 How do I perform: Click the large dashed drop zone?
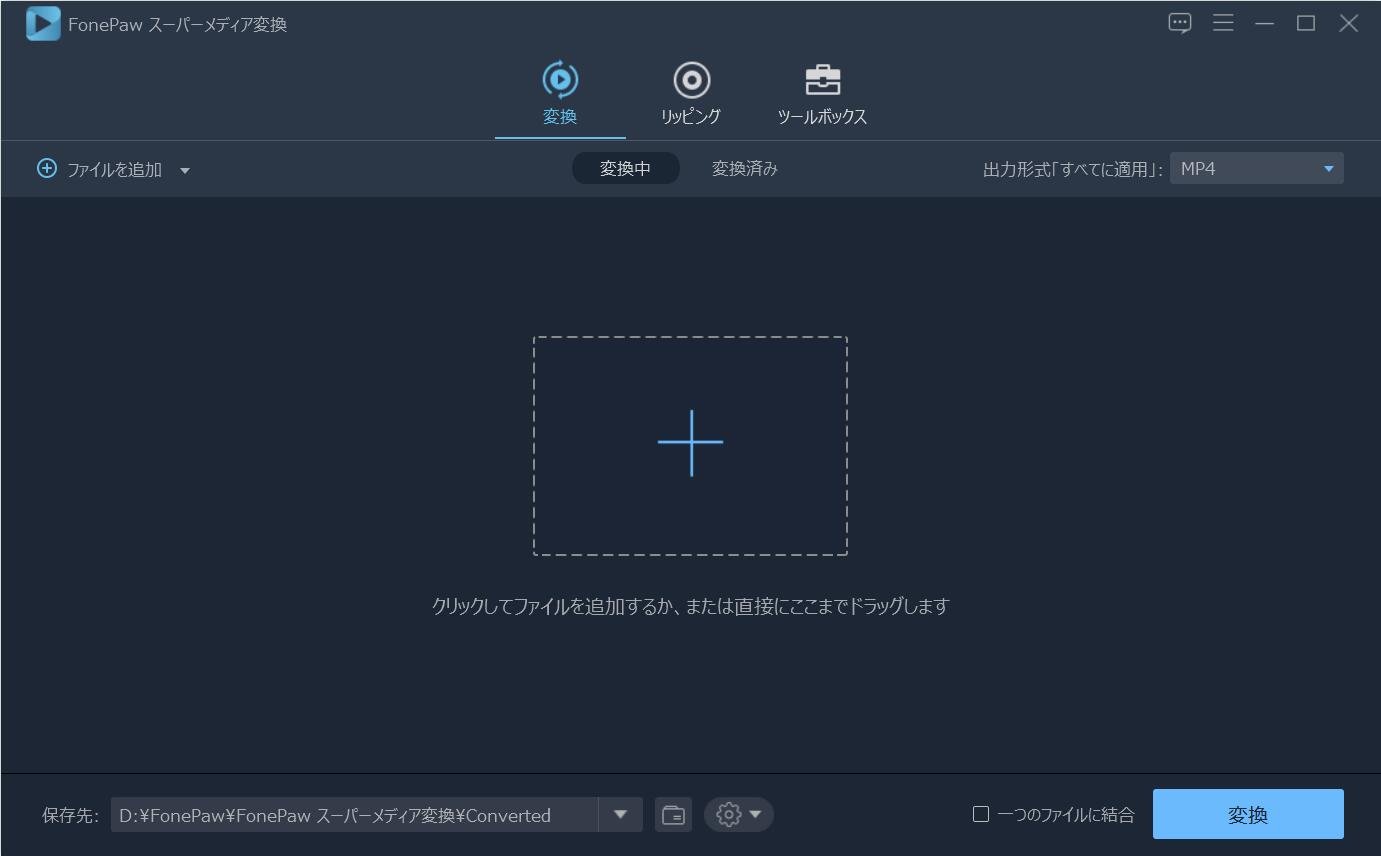(x=690, y=444)
